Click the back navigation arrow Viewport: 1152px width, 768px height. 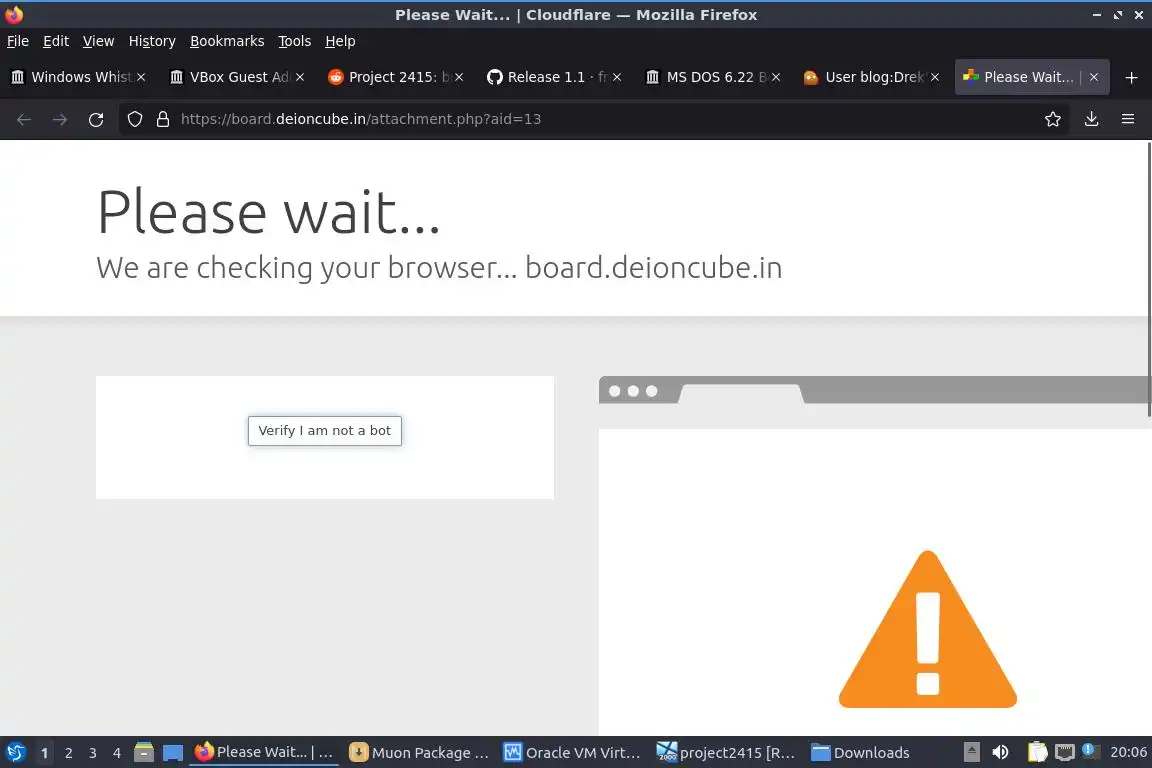24,119
